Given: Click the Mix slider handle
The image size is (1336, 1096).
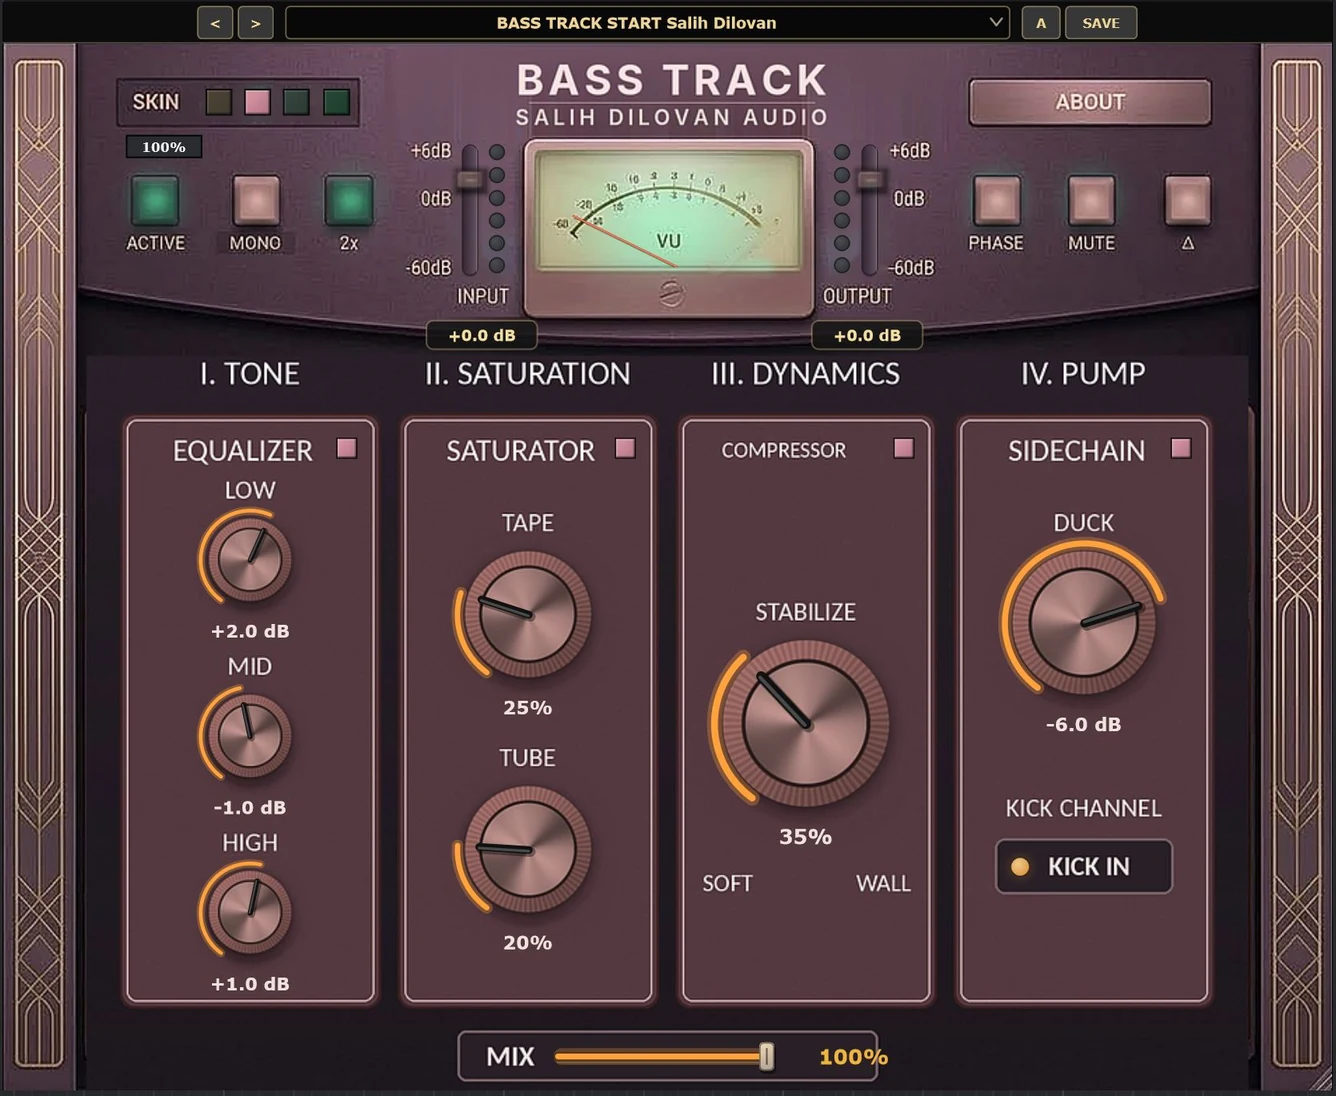Looking at the screenshot, I should click(x=766, y=1056).
